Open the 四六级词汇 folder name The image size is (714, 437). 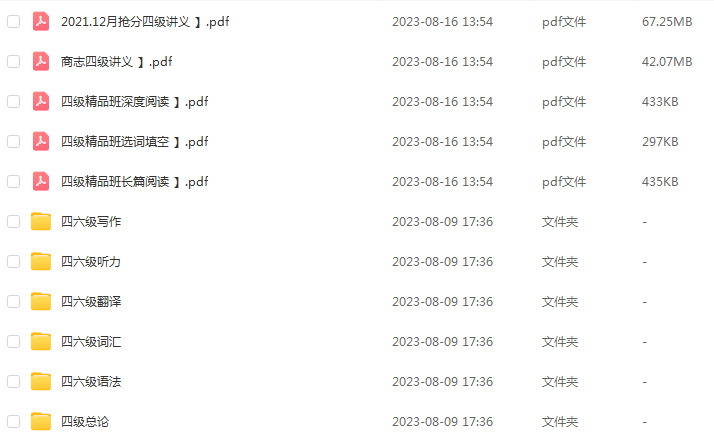pos(91,342)
